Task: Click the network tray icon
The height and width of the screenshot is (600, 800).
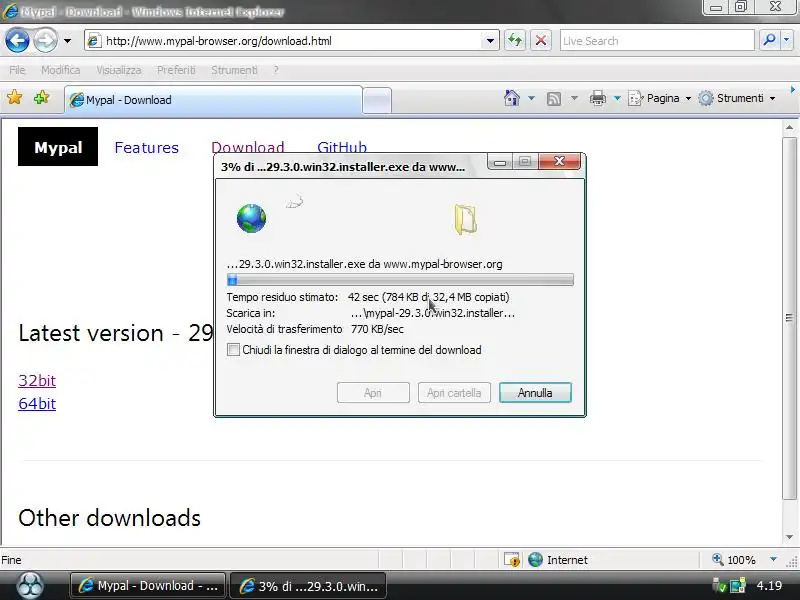Action: point(738,586)
